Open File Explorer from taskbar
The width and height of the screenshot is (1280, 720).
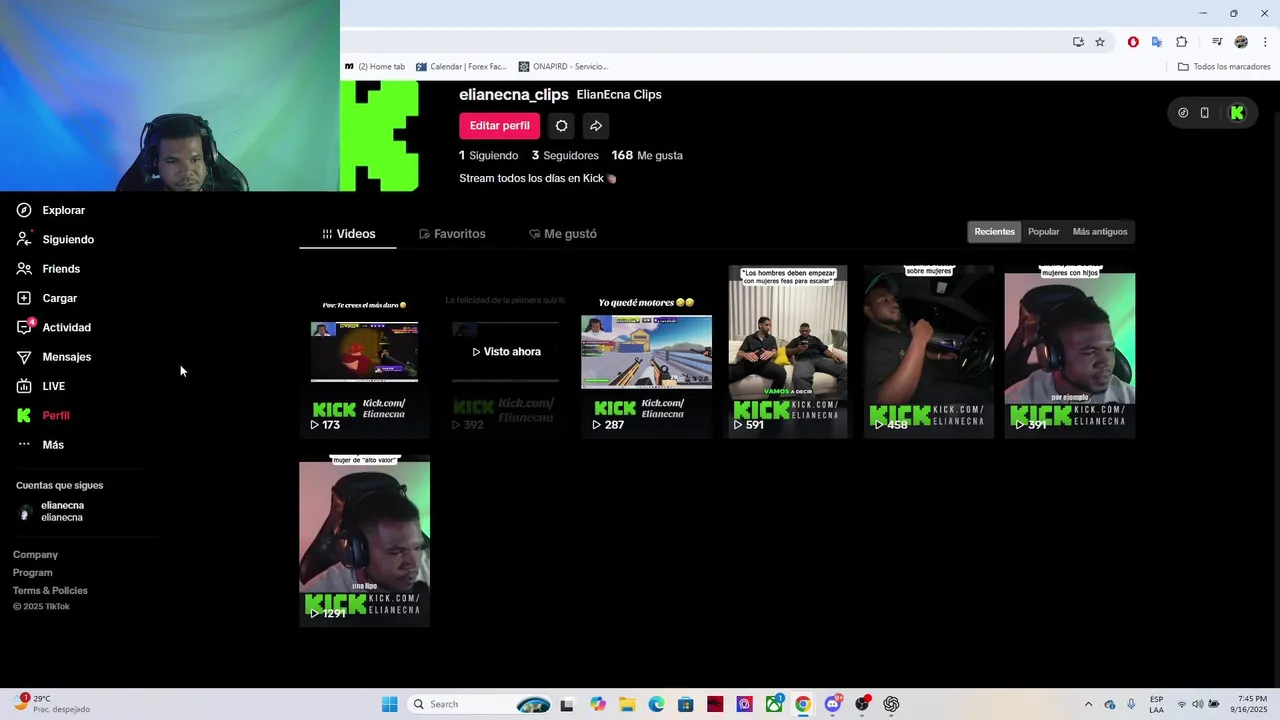pos(627,704)
